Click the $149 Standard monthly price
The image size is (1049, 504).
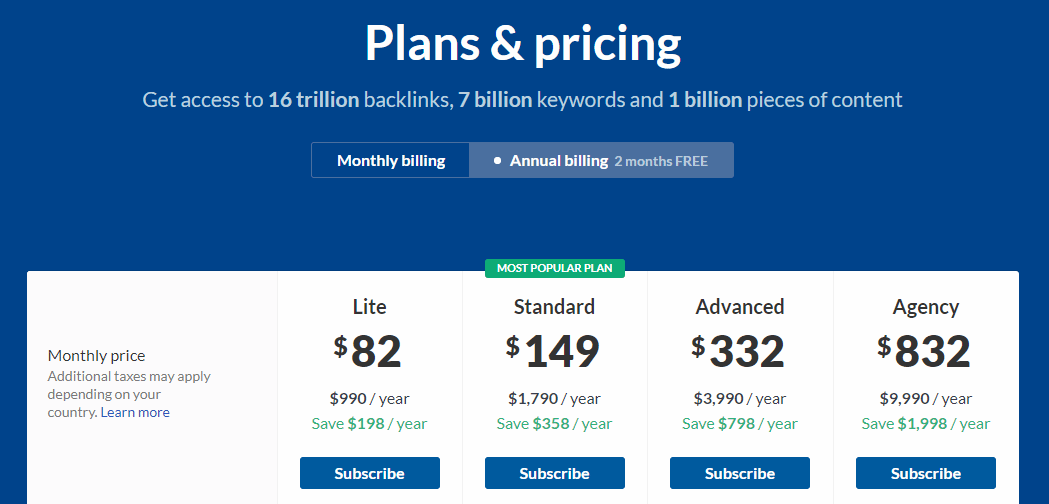click(553, 351)
